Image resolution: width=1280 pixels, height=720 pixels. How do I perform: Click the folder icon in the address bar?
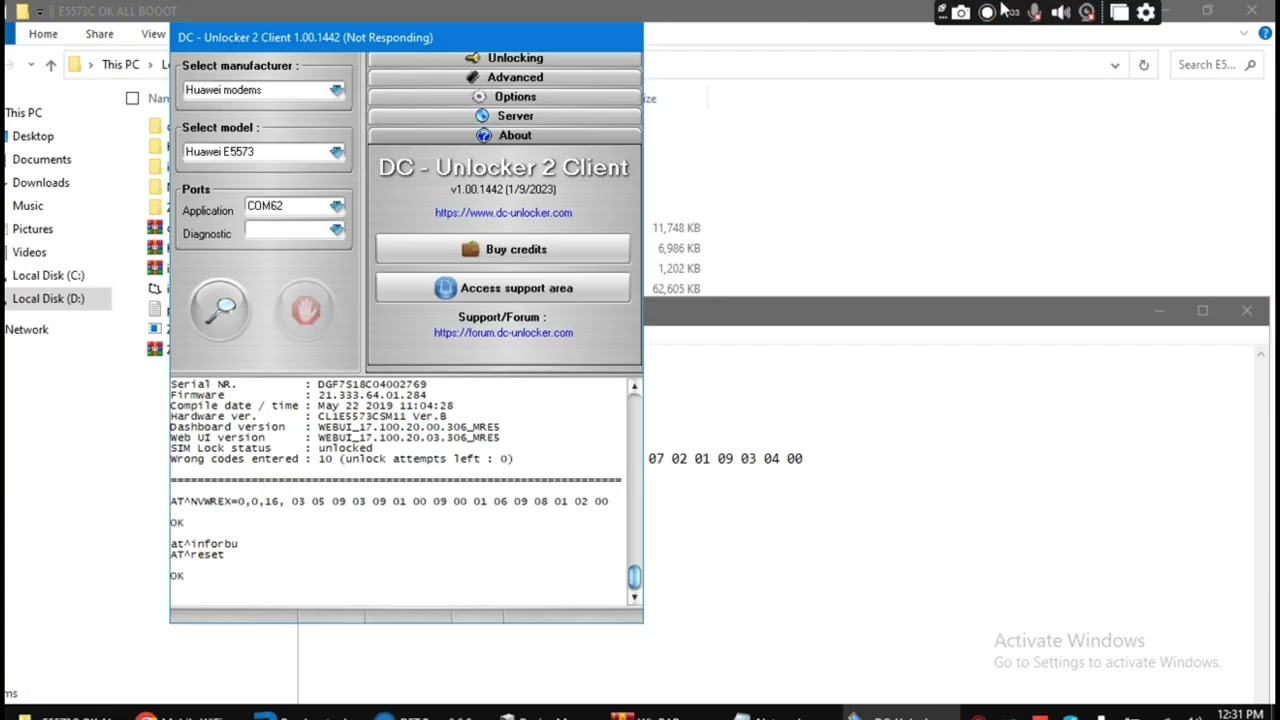74,65
